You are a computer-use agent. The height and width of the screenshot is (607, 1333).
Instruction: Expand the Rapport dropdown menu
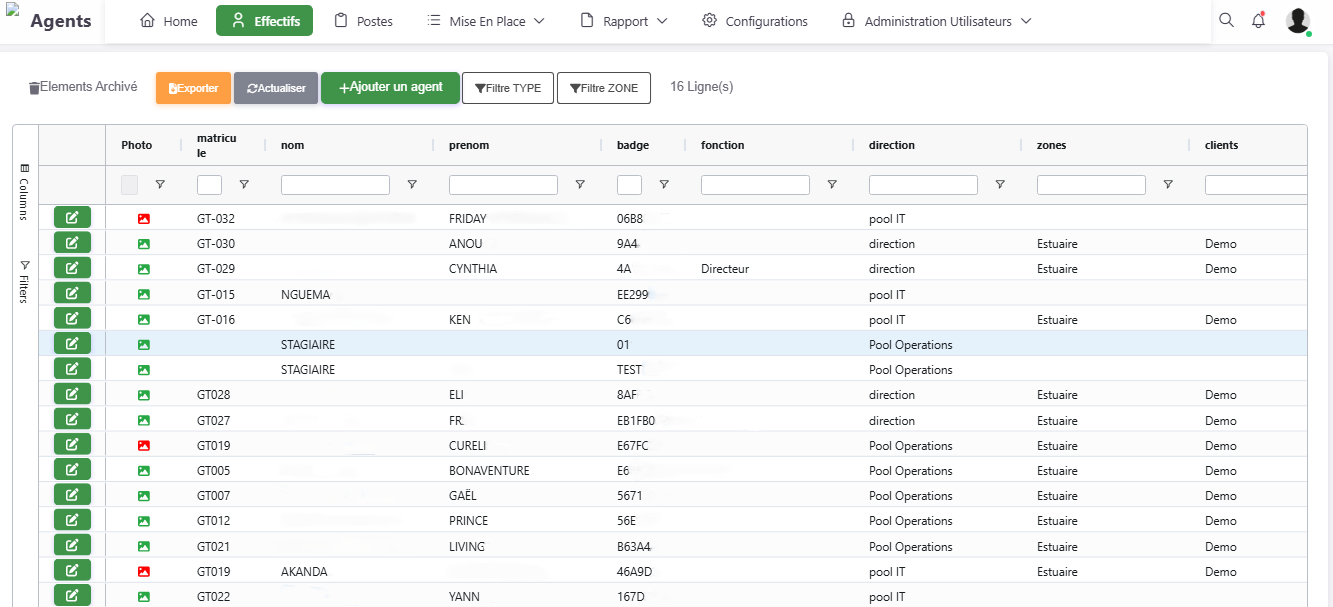point(625,21)
